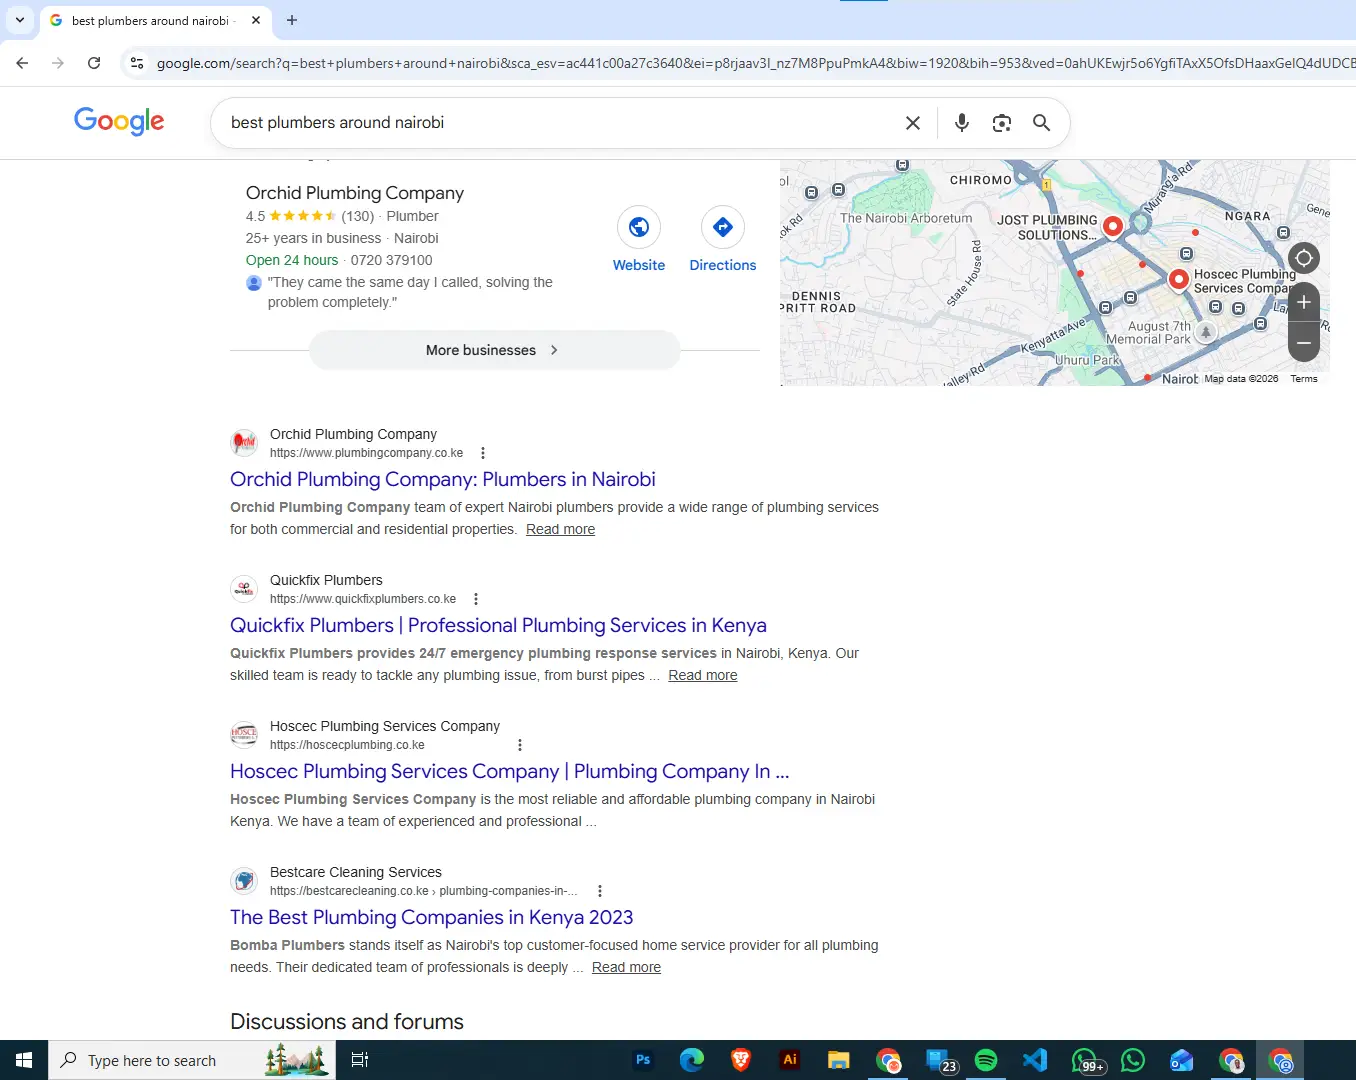Image resolution: width=1356 pixels, height=1080 pixels.
Task: Click Quickfix Plumbers site favicon
Action: point(244,588)
